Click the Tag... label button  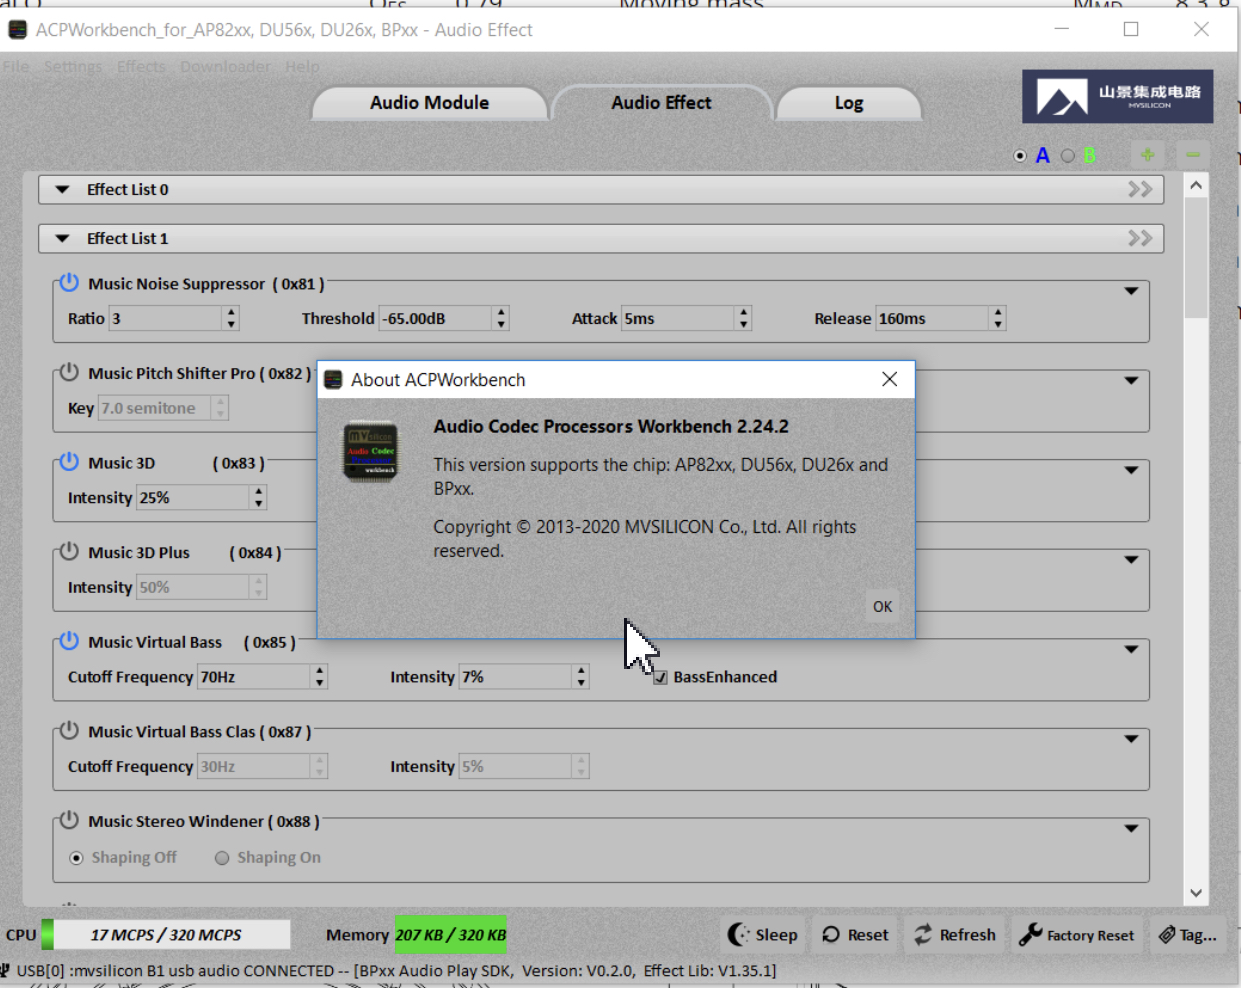click(1188, 935)
